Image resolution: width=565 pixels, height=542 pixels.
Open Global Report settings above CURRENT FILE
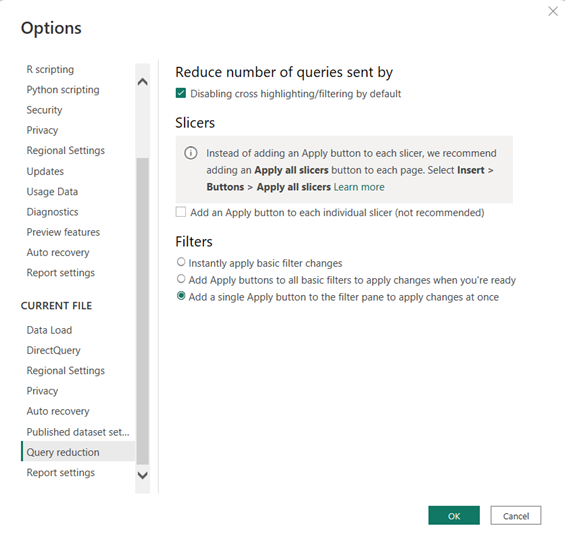pyautogui.click(x=60, y=273)
